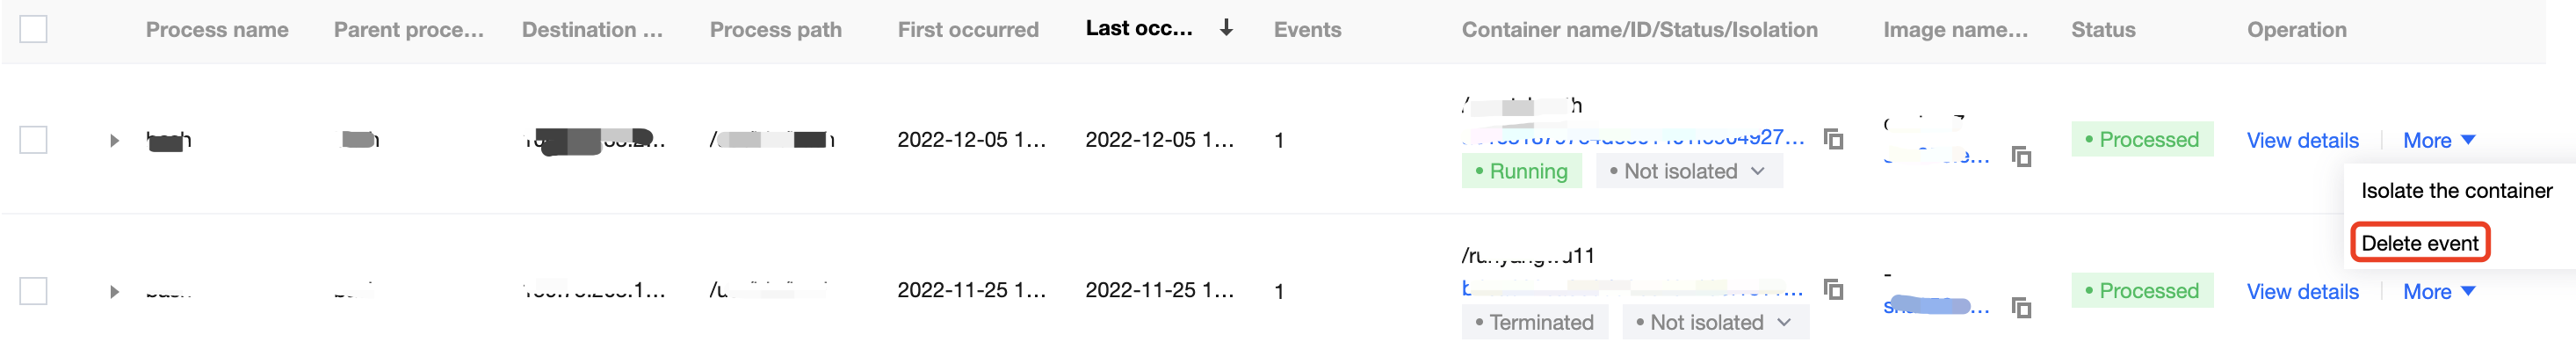Copy container ID in the 2022-12-05 row
Screen dimensions: 2576x357
click(x=1833, y=139)
